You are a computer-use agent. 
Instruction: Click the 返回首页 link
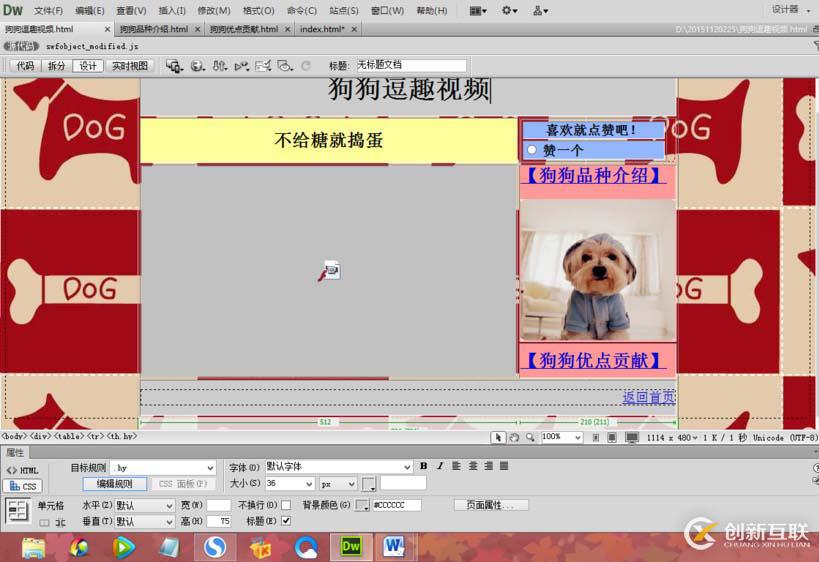[x=649, y=397]
